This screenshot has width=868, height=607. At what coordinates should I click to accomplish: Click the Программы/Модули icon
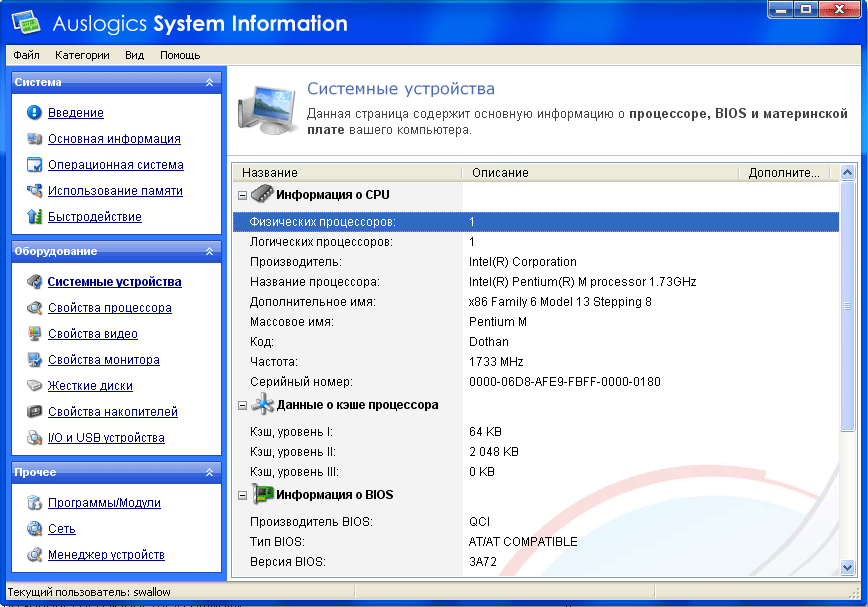tap(34, 502)
